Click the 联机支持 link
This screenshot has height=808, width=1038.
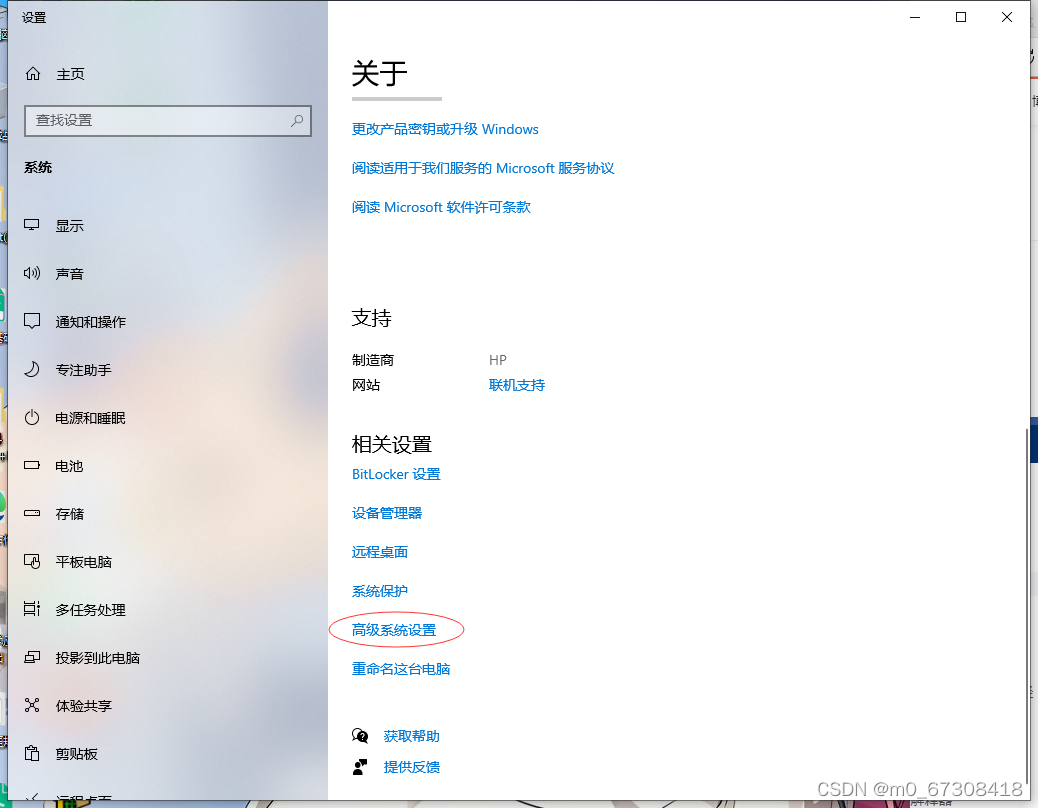[516, 385]
